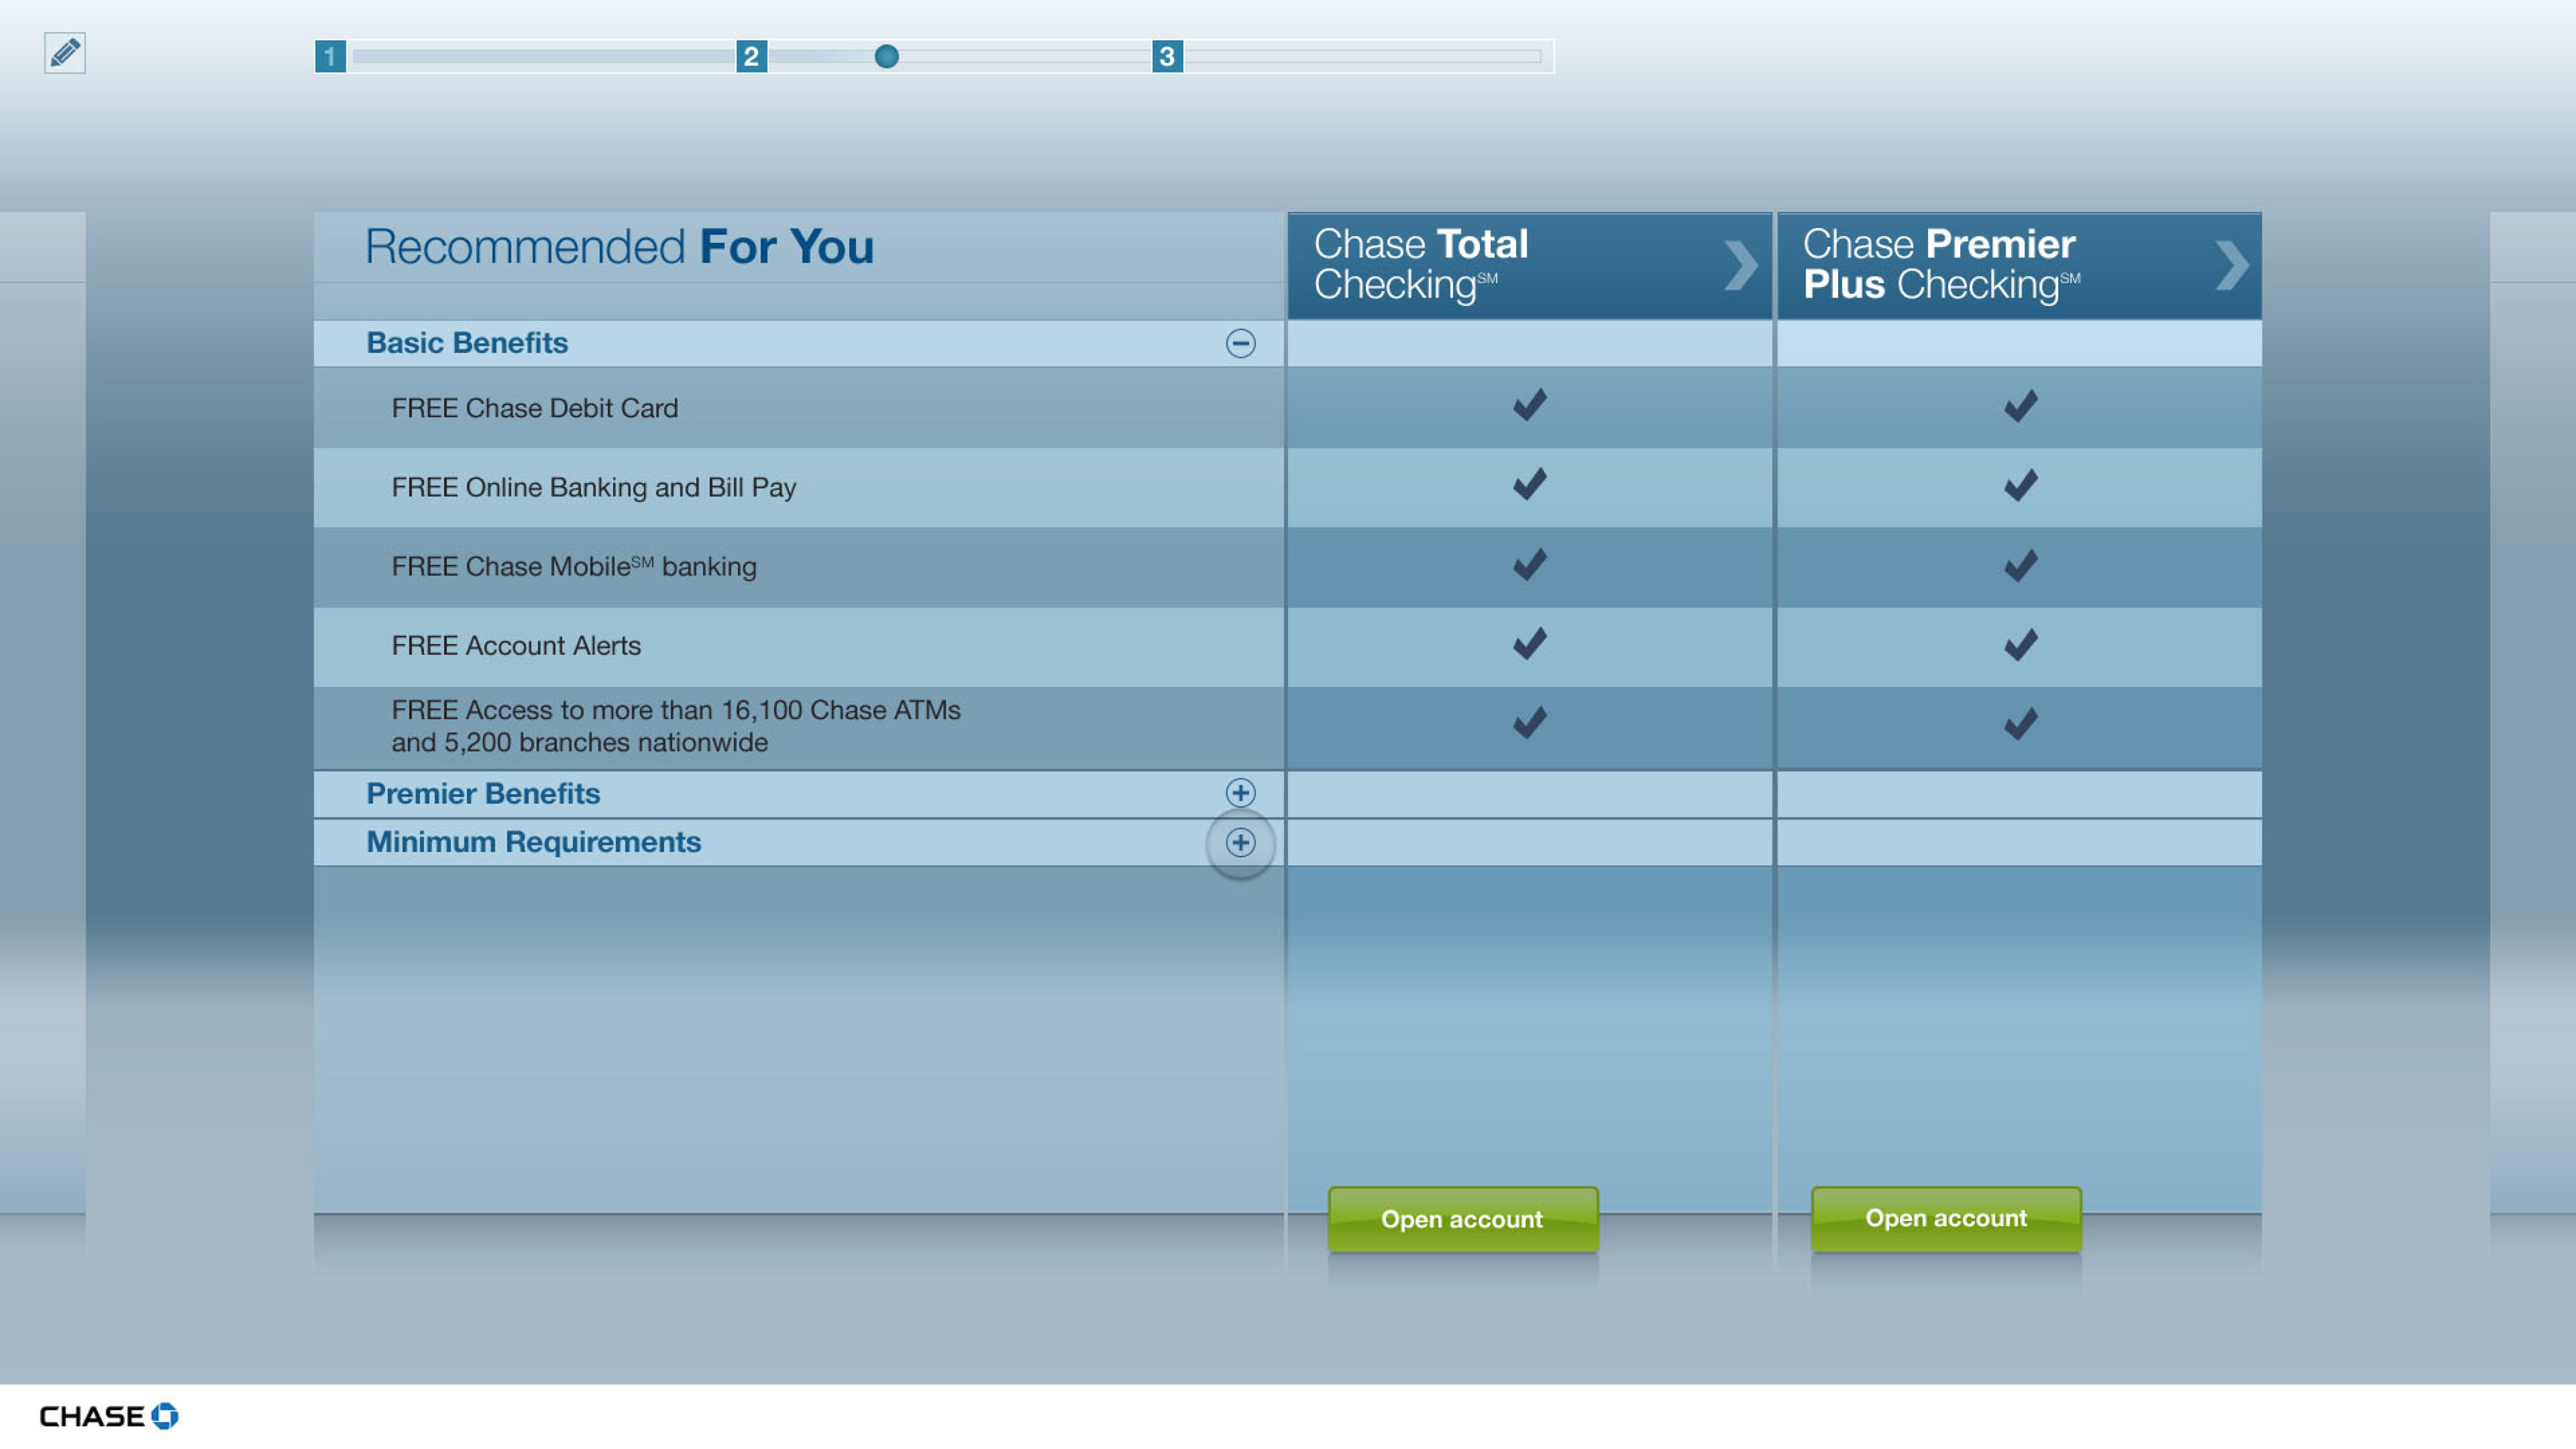This screenshot has height=1449, width=2576.
Task: Click the Premier Benefits heading
Action: click(x=483, y=793)
